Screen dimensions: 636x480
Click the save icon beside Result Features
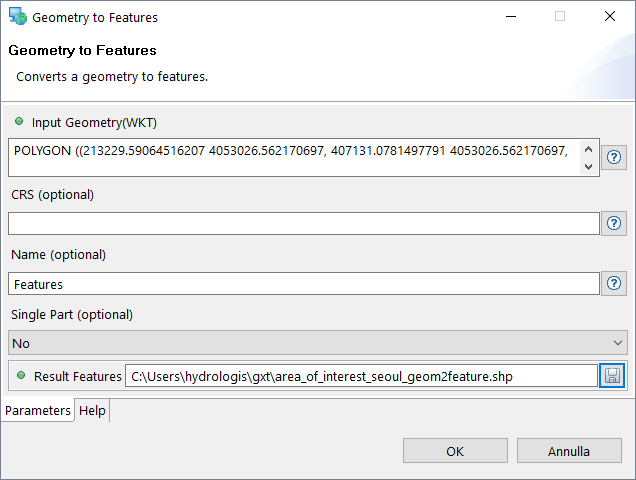[x=612, y=376]
